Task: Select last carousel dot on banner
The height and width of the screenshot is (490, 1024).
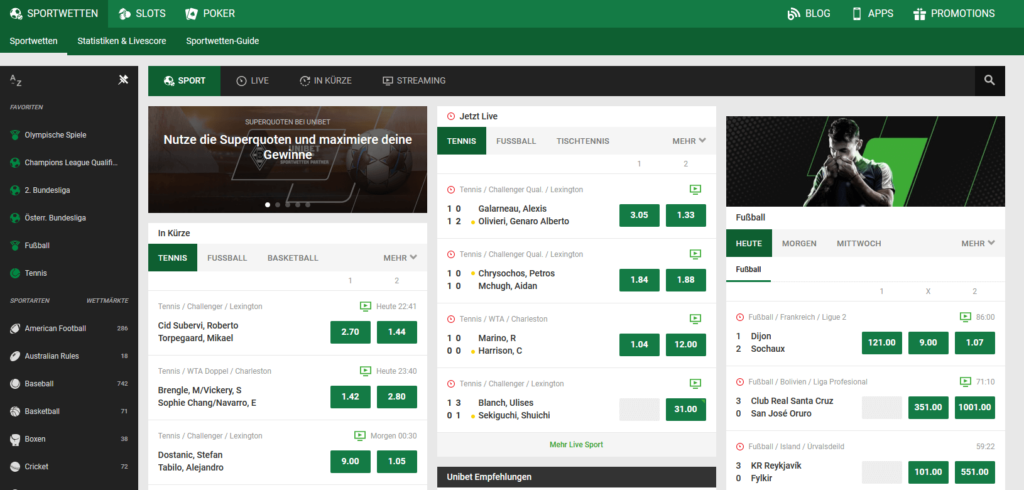Action: (308, 204)
